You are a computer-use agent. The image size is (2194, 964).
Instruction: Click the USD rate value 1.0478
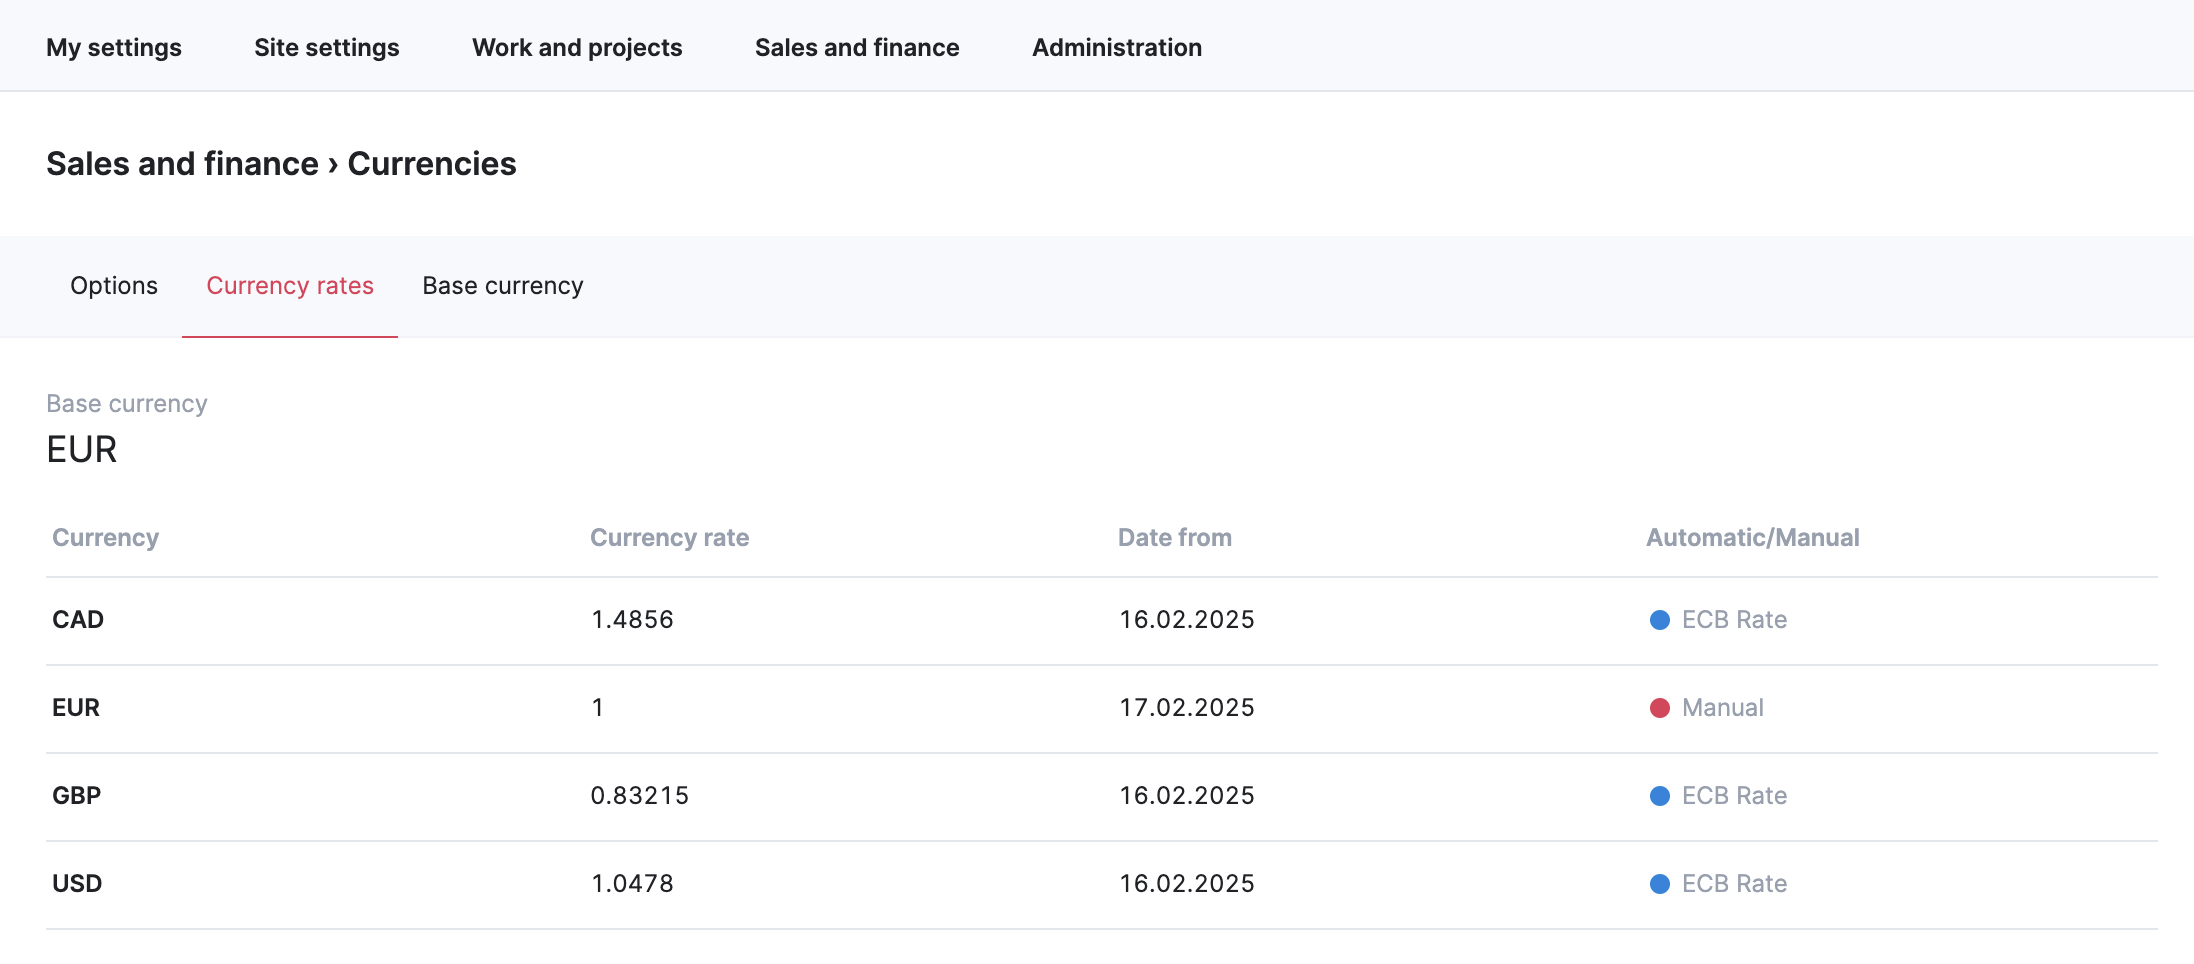coord(632,884)
